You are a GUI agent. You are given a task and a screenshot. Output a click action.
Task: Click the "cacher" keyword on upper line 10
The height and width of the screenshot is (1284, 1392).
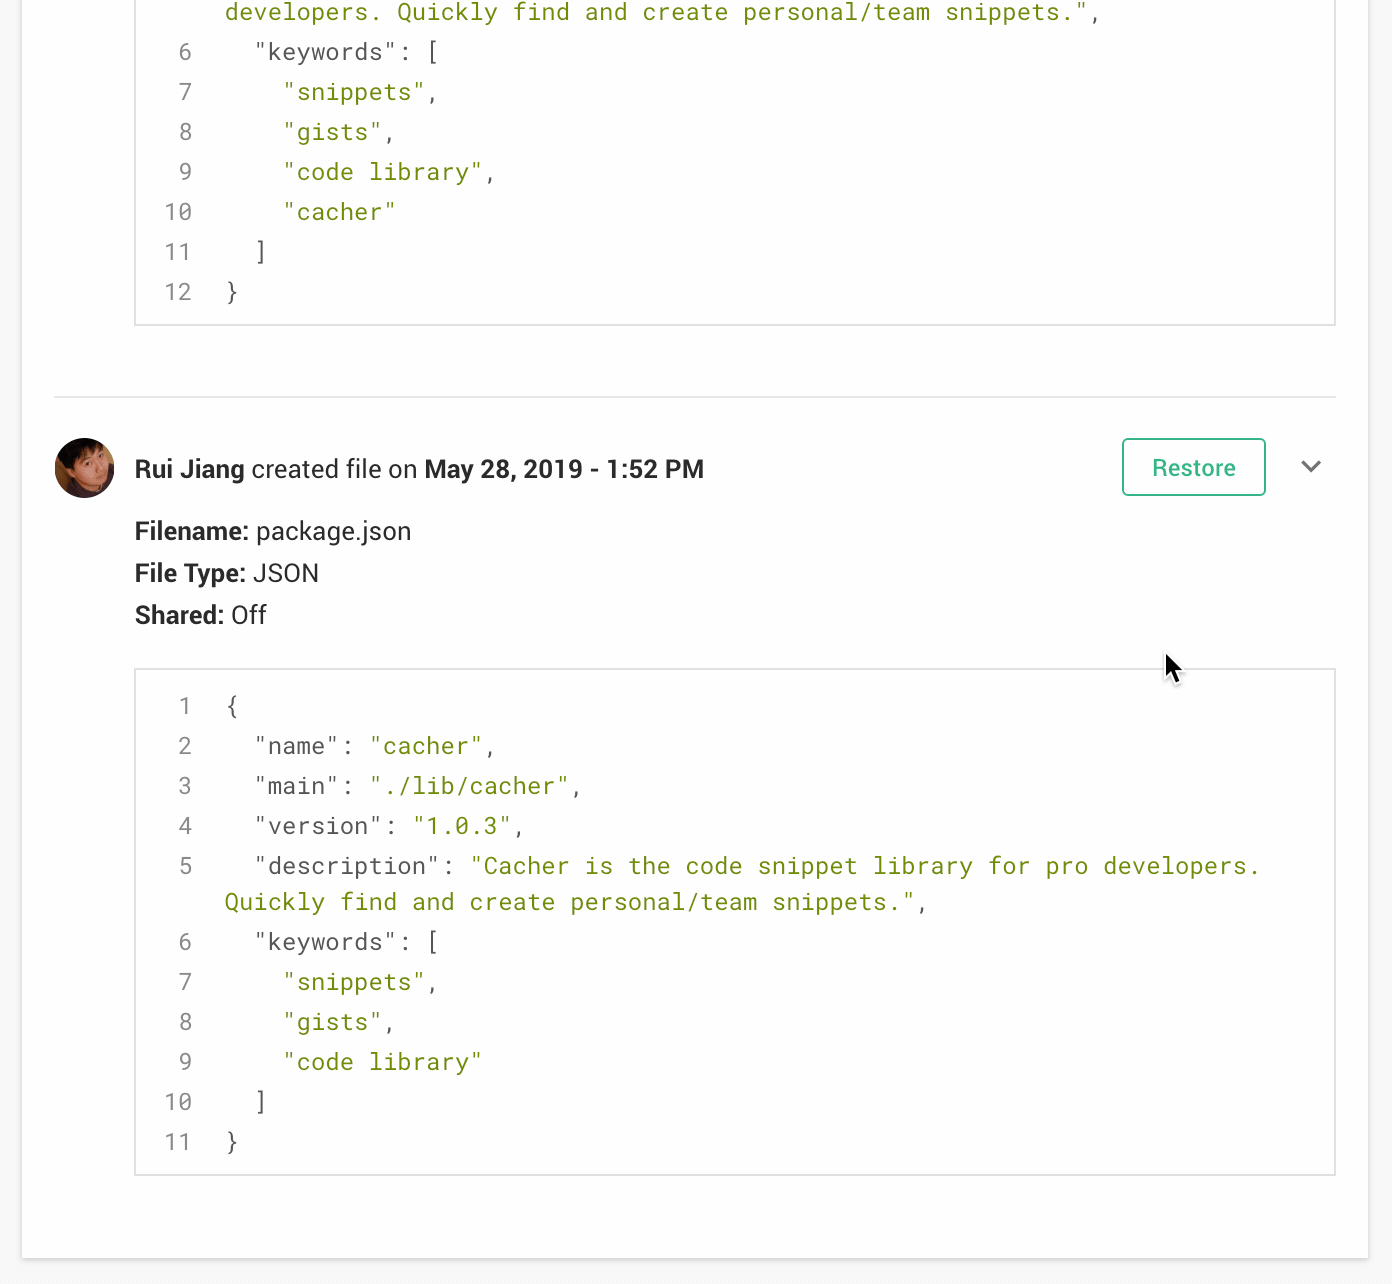(340, 212)
